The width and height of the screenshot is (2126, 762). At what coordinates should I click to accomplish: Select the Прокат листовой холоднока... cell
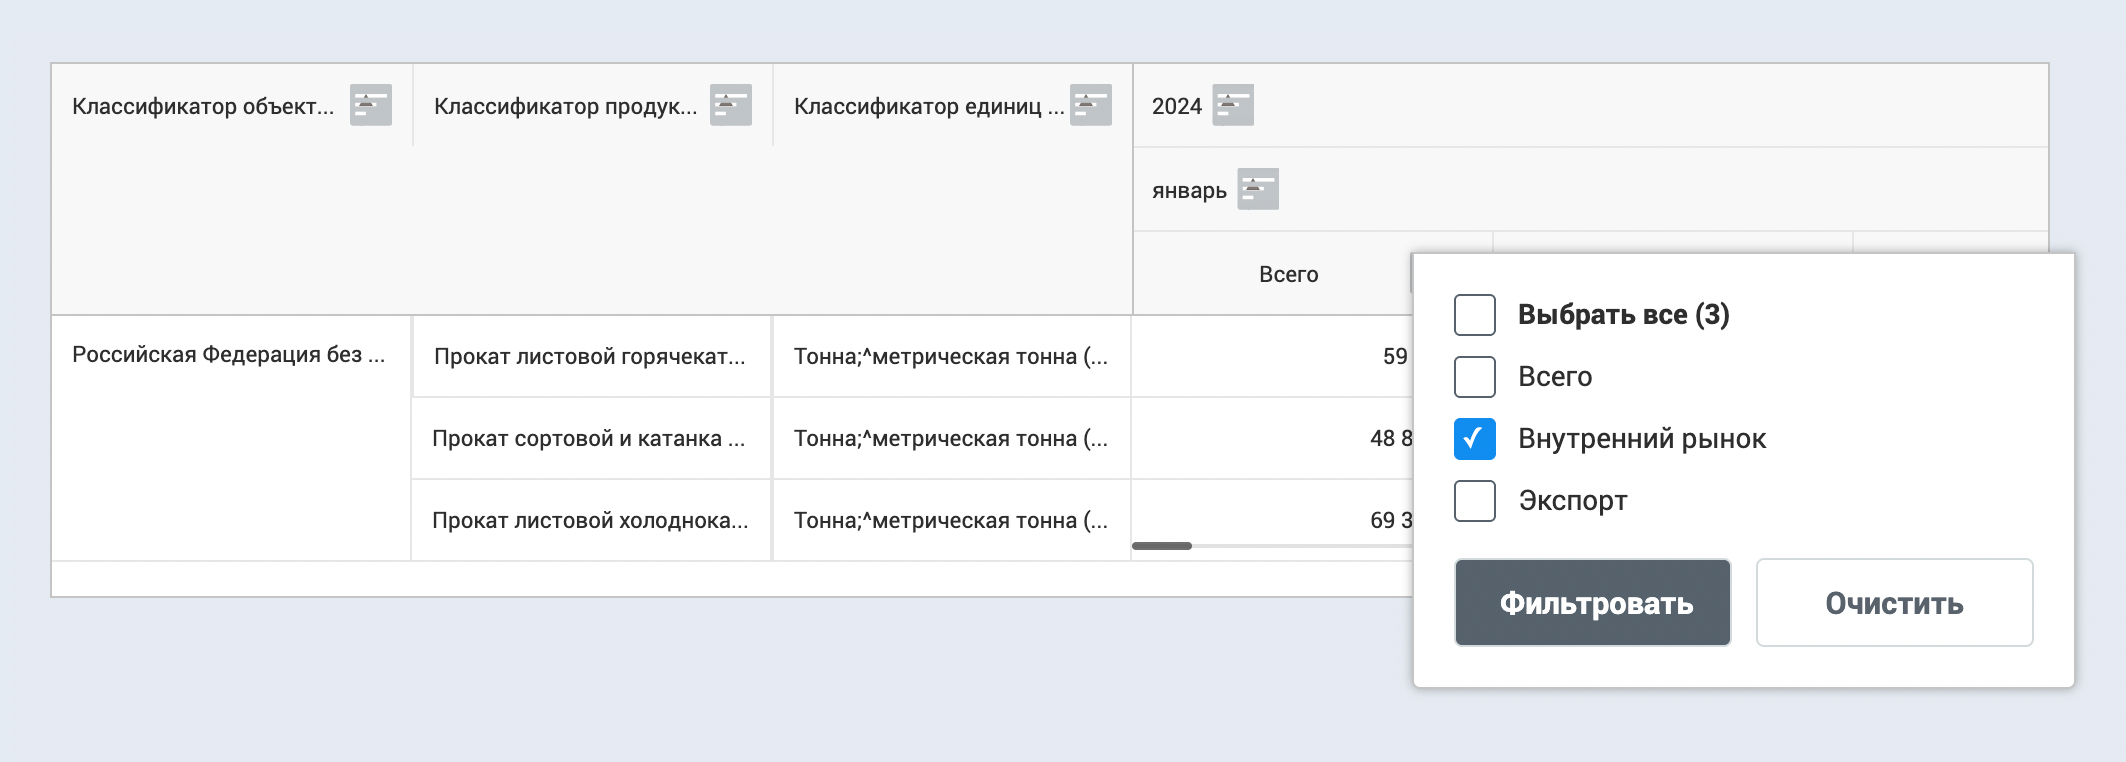tap(590, 521)
